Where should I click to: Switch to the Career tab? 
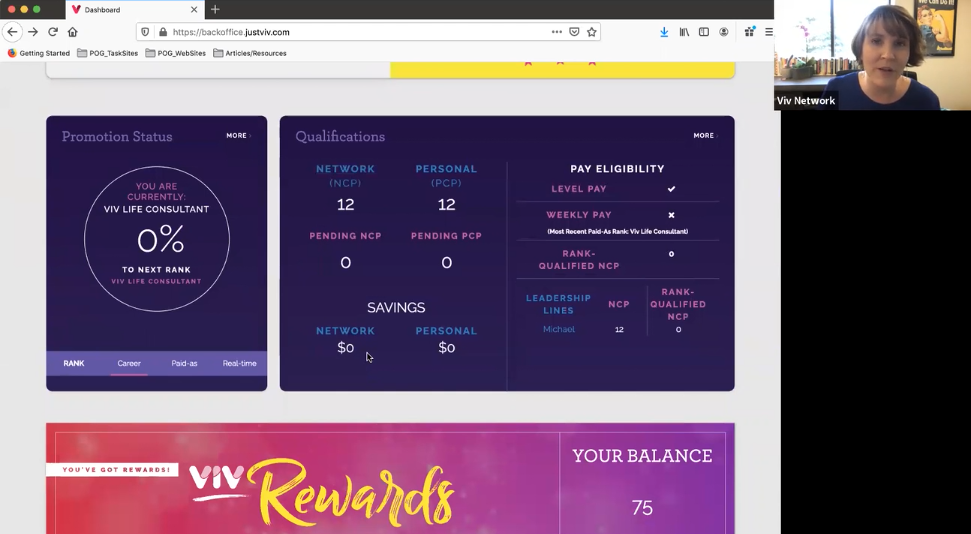click(x=129, y=364)
